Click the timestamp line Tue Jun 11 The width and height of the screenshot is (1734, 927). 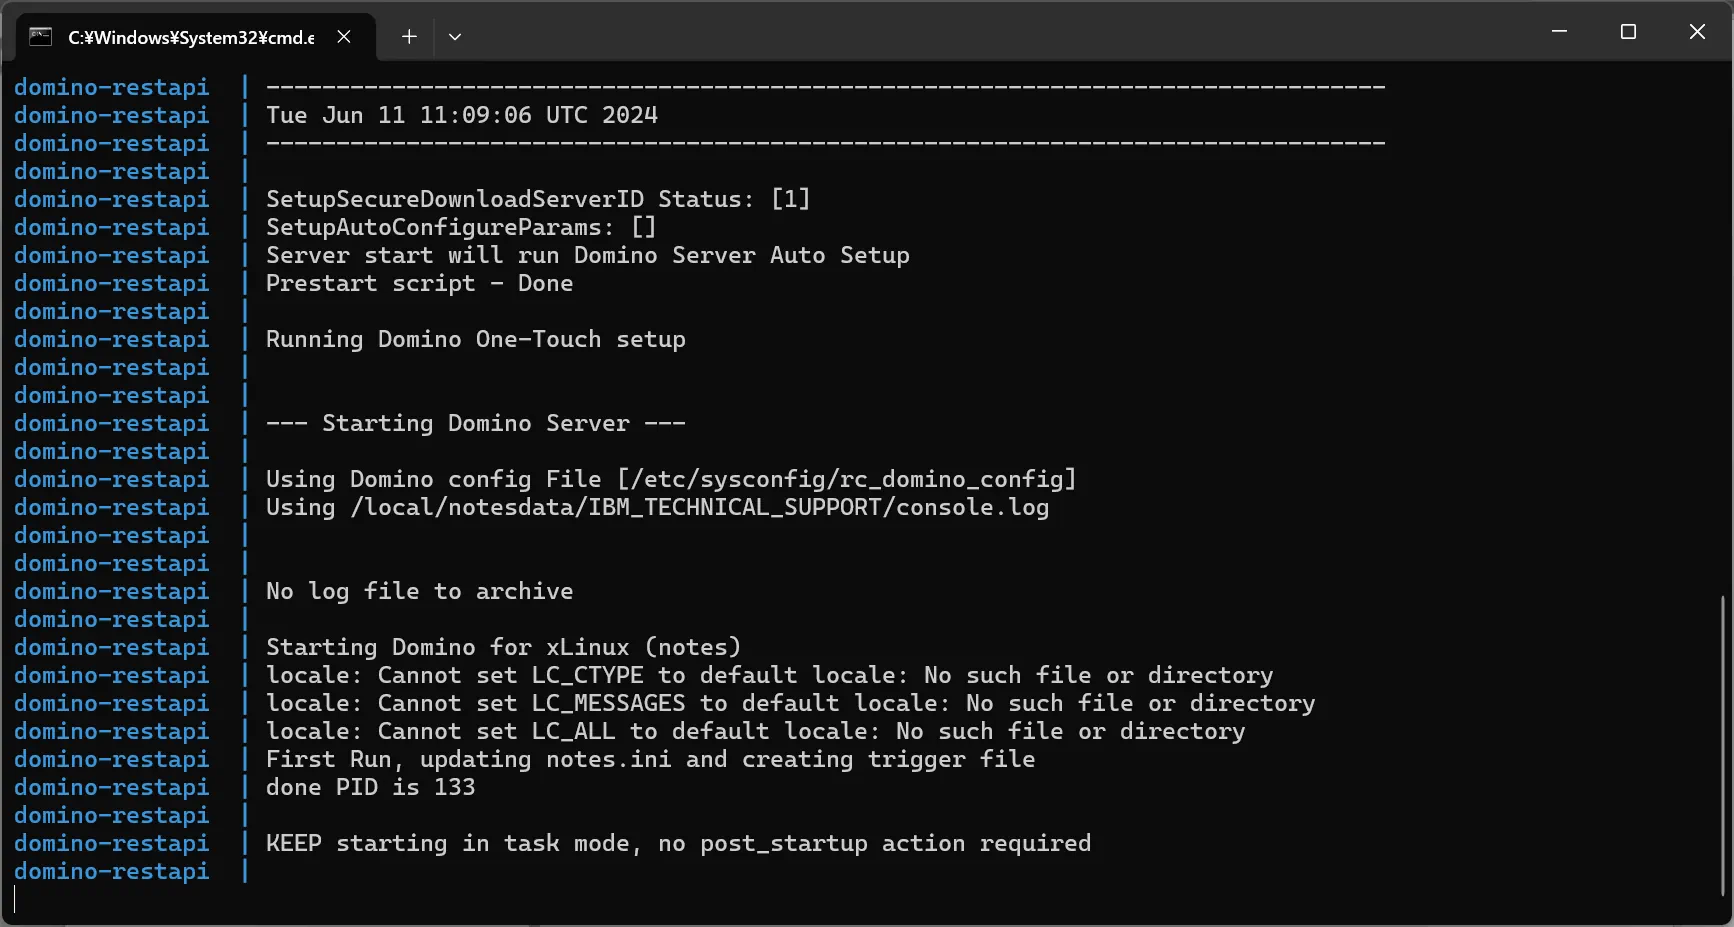click(461, 115)
